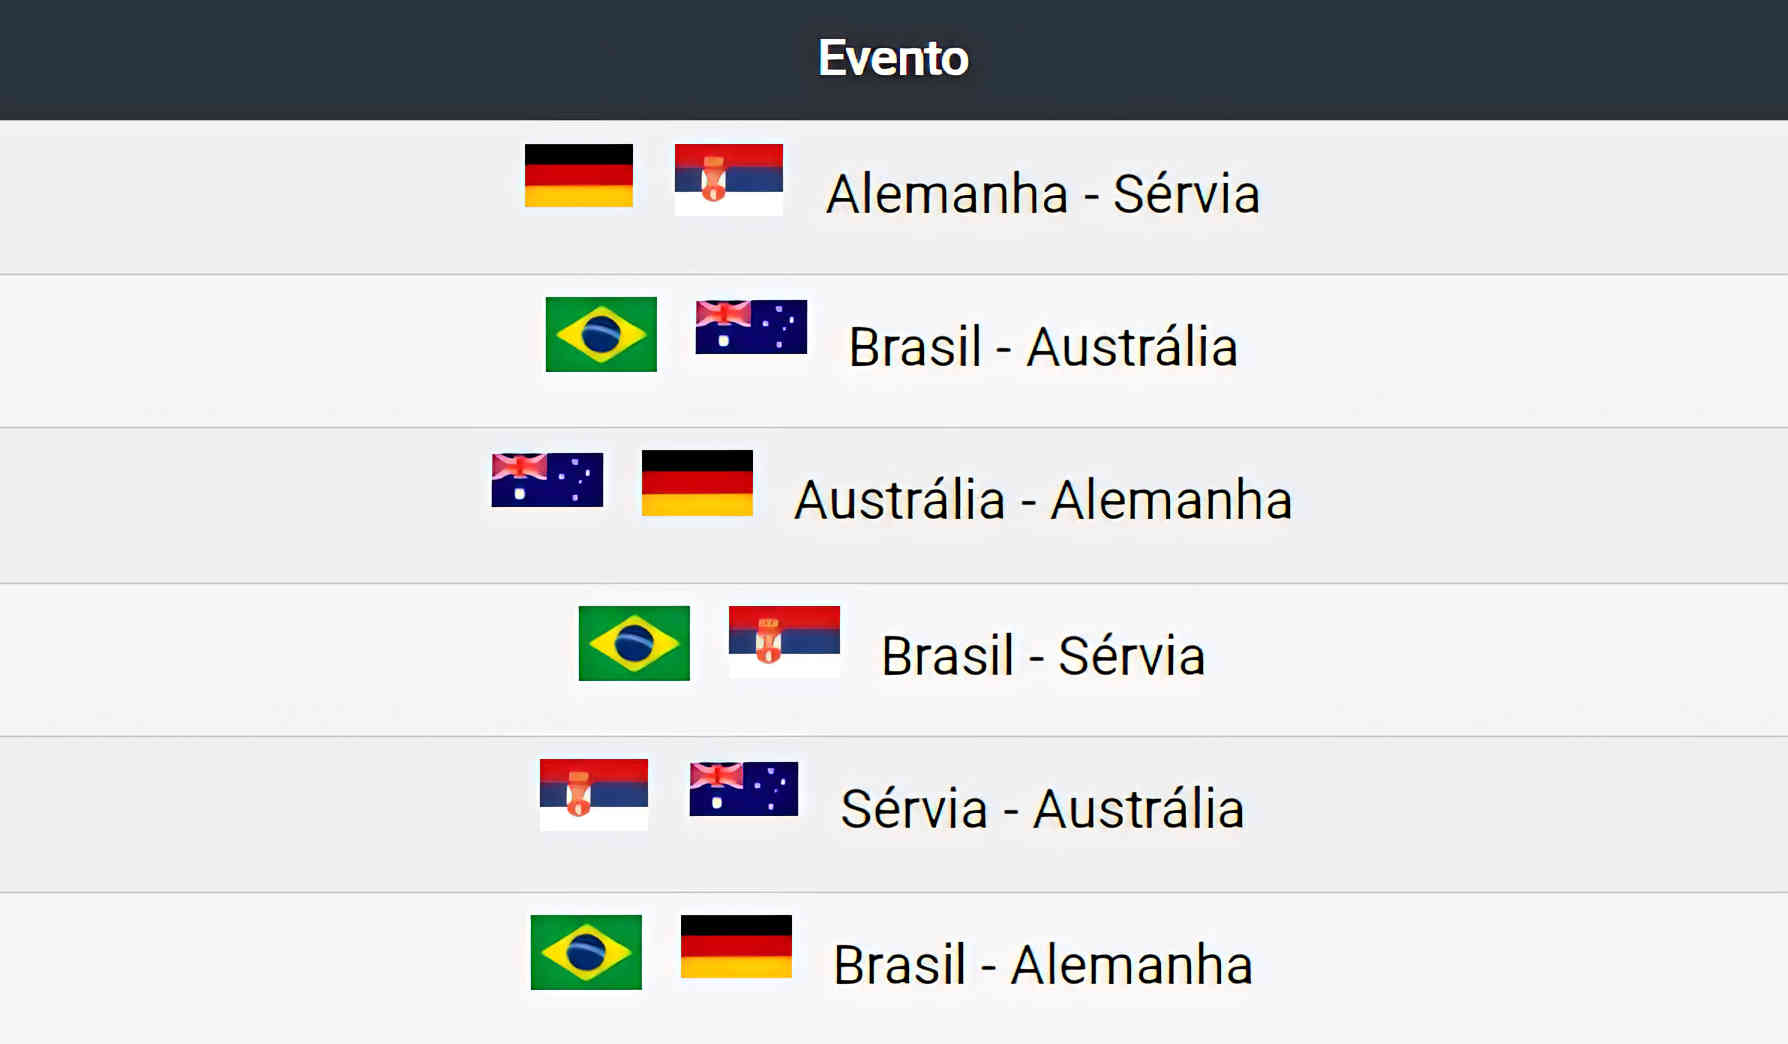The width and height of the screenshot is (1788, 1044).
Task: Click Germany flag in Austrália - Alemanha row
Action: coord(697,483)
